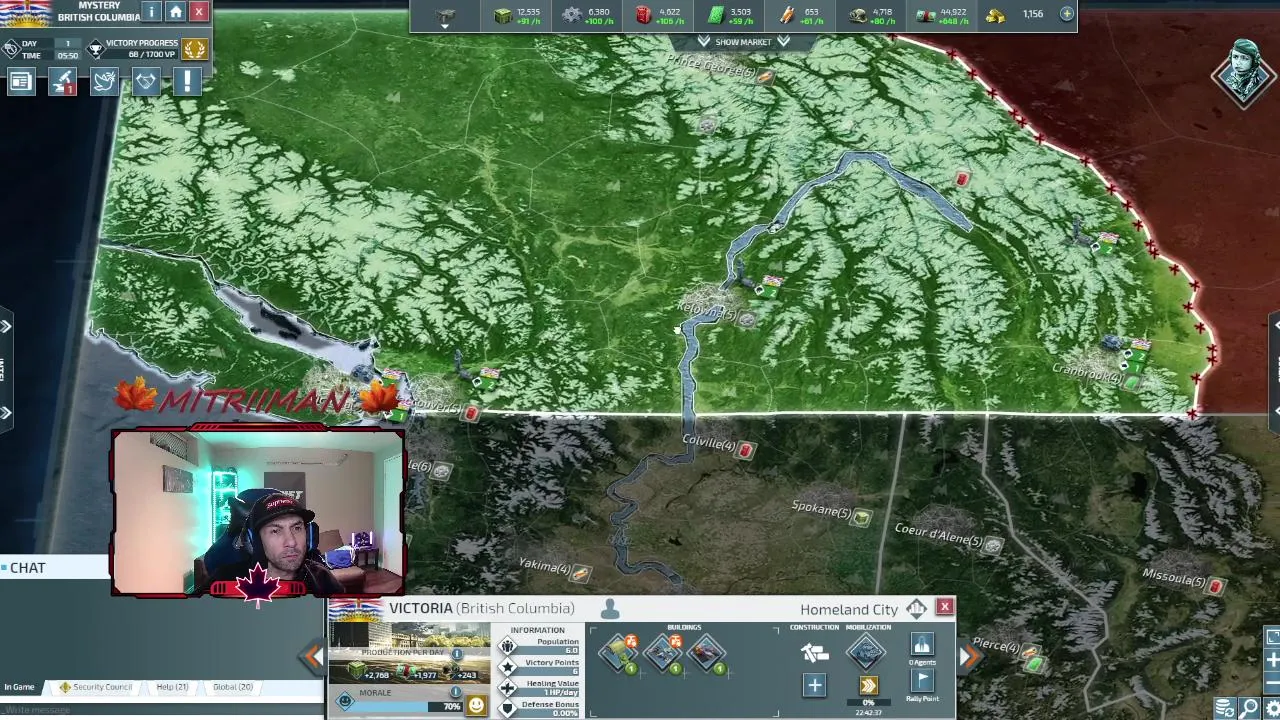Image resolution: width=1280 pixels, height=720 pixels.
Task: Click the manpower helmet resource icon
Action: [858, 15]
